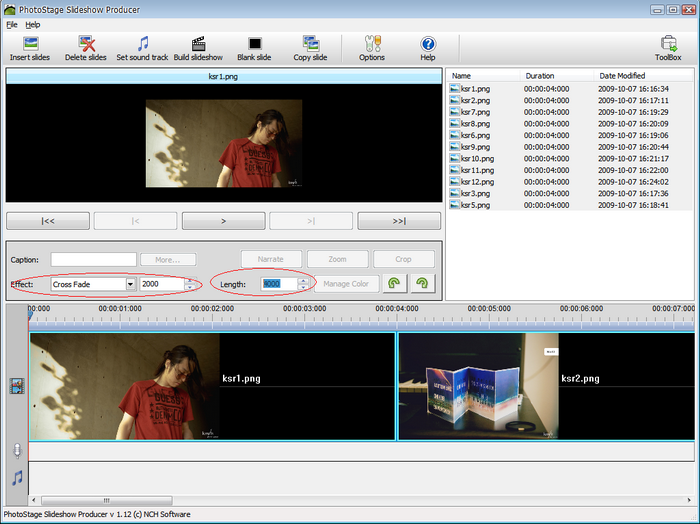
Task: Increase the effect duration with up stepper
Action: [x=190, y=280]
